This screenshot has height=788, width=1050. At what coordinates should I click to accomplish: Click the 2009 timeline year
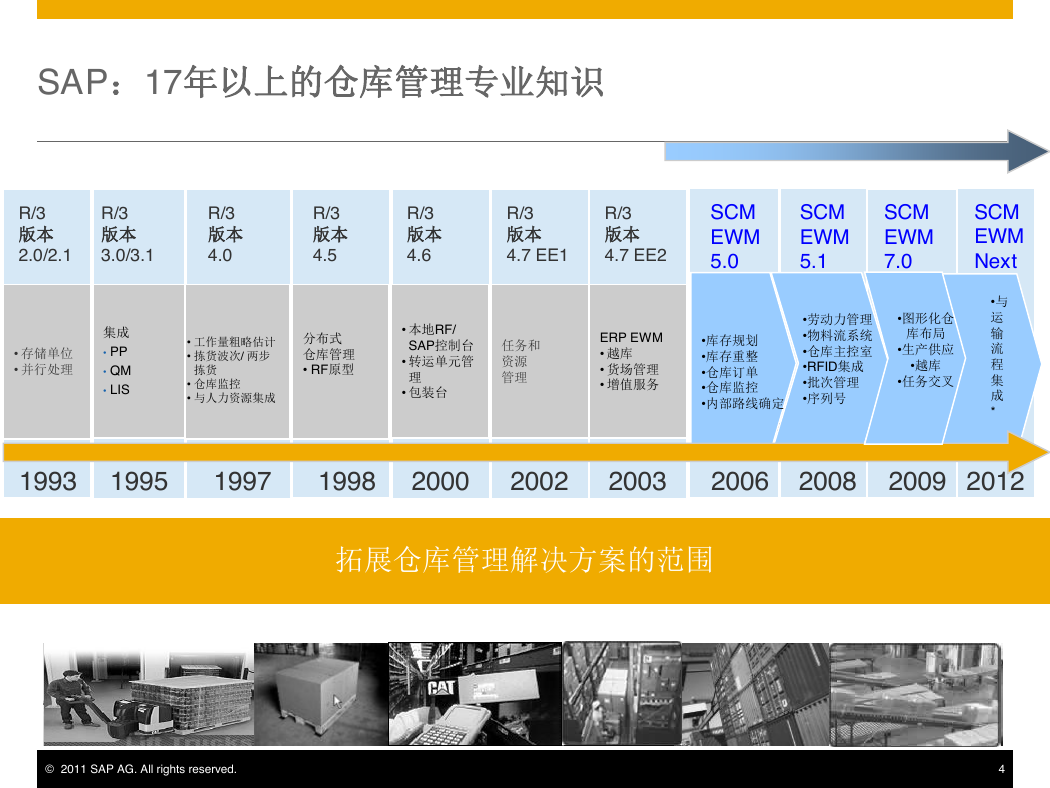(x=917, y=481)
